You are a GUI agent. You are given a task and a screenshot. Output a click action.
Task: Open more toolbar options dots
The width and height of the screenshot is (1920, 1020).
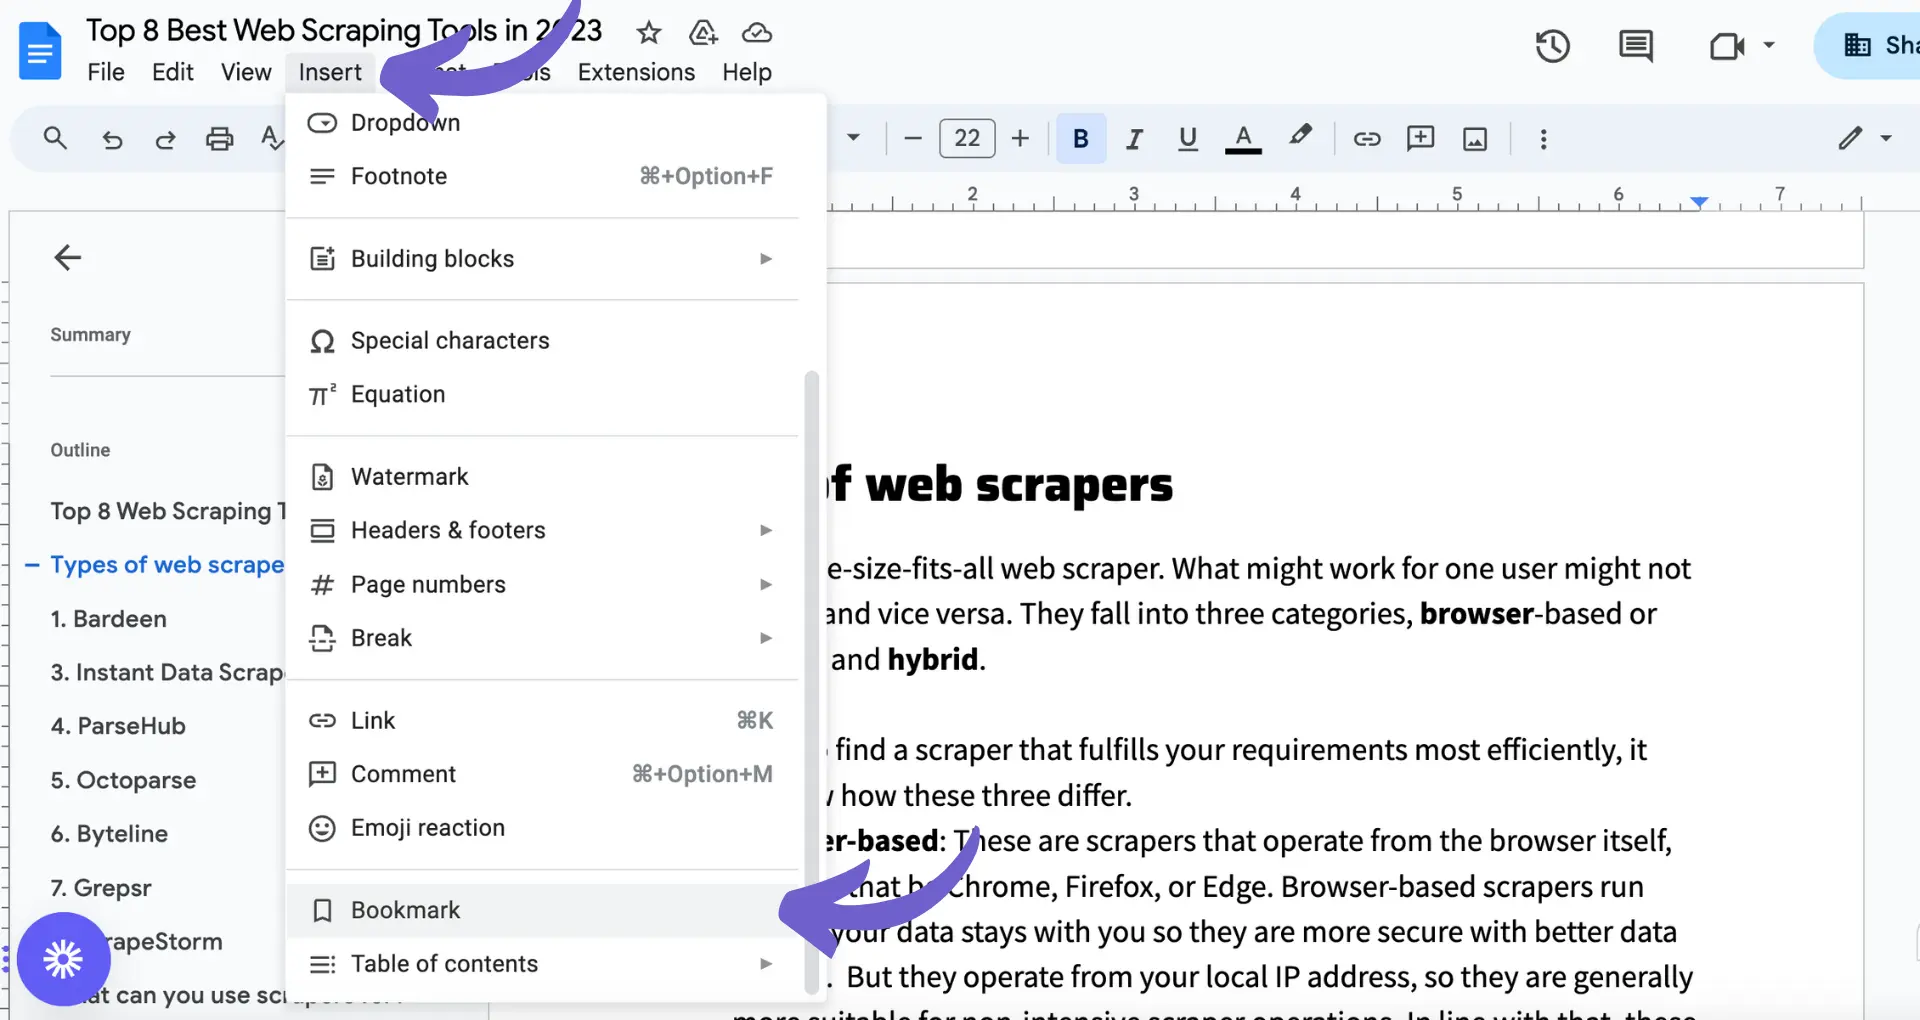pos(1543,138)
